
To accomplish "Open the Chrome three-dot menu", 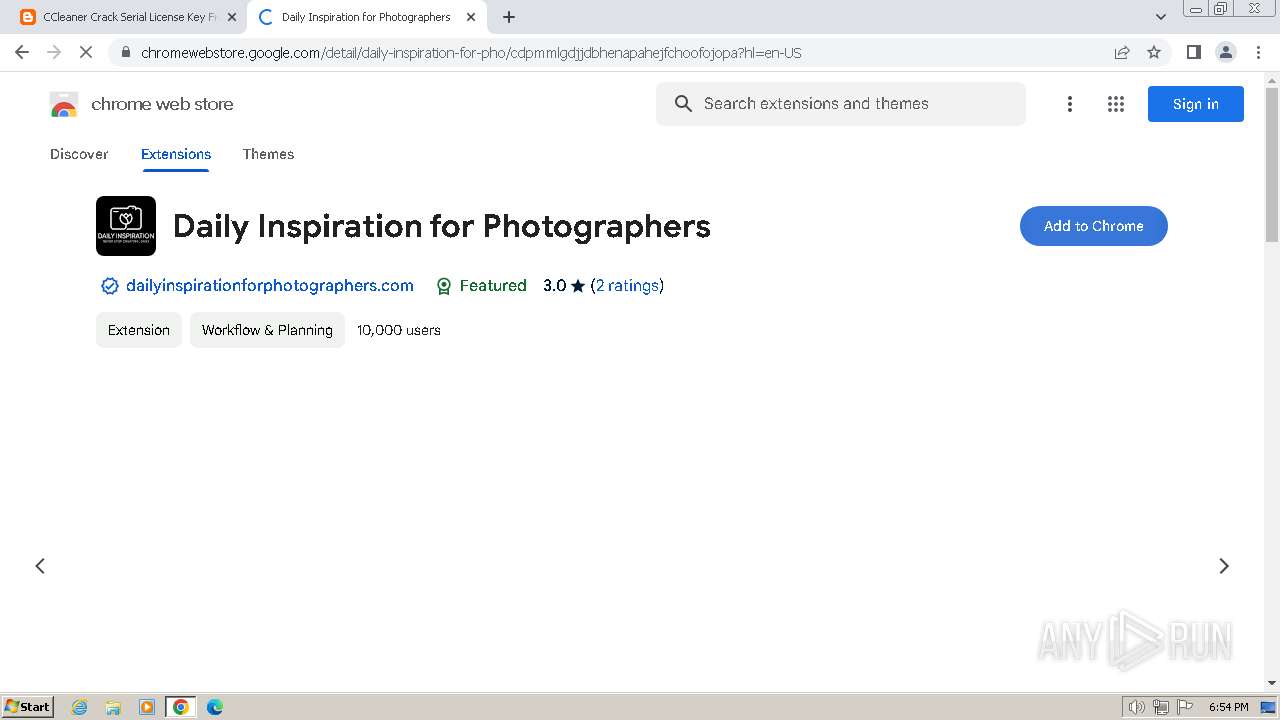I will coord(1258,52).
